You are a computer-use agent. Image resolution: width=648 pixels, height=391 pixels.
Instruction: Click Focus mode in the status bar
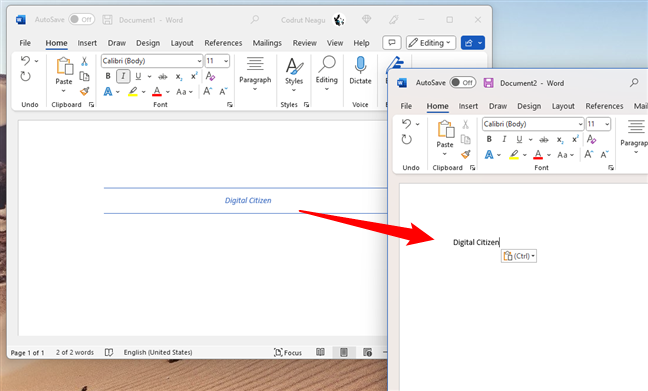[x=288, y=352]
